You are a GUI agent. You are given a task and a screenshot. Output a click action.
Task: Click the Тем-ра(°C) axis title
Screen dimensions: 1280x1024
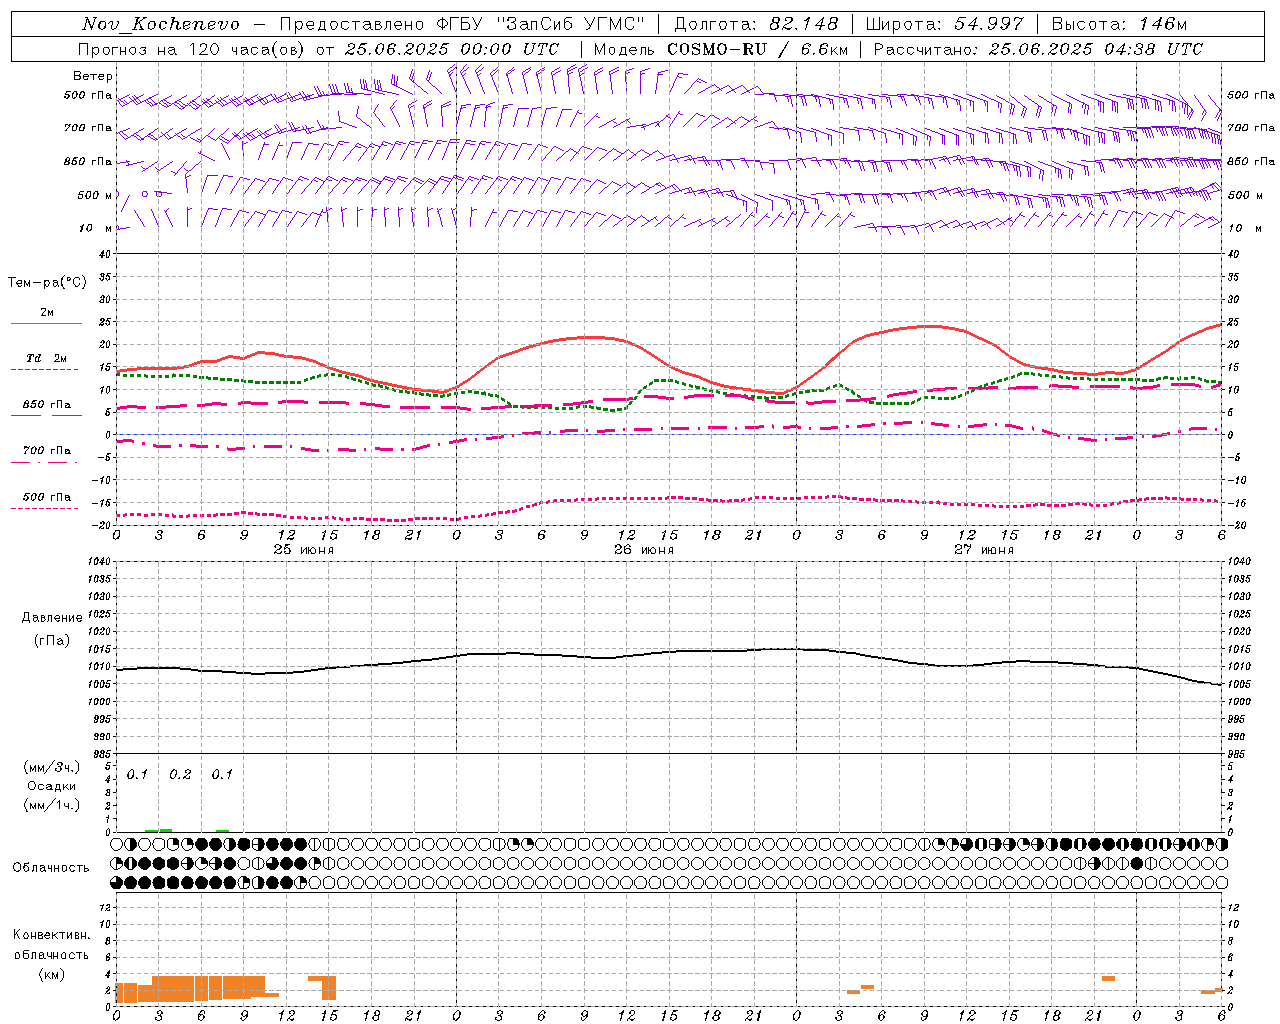coord(47,283)
